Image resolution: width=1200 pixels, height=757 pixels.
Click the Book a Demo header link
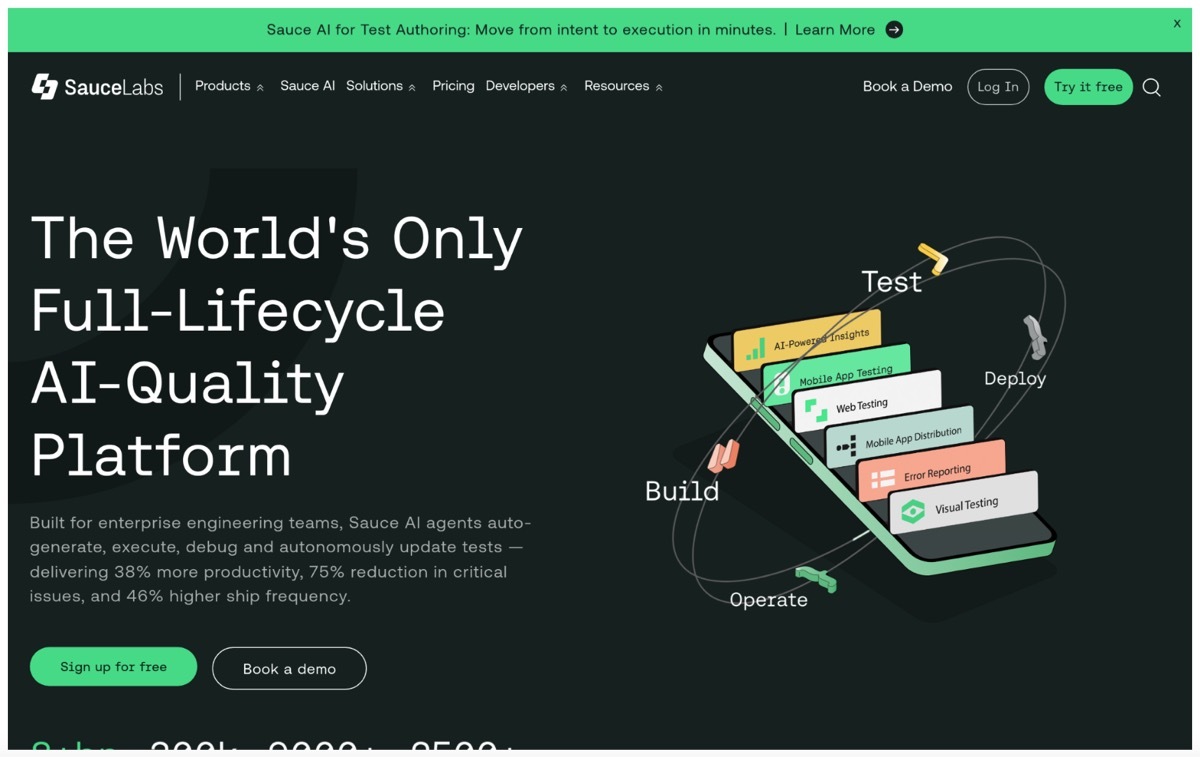pos(908,87)
